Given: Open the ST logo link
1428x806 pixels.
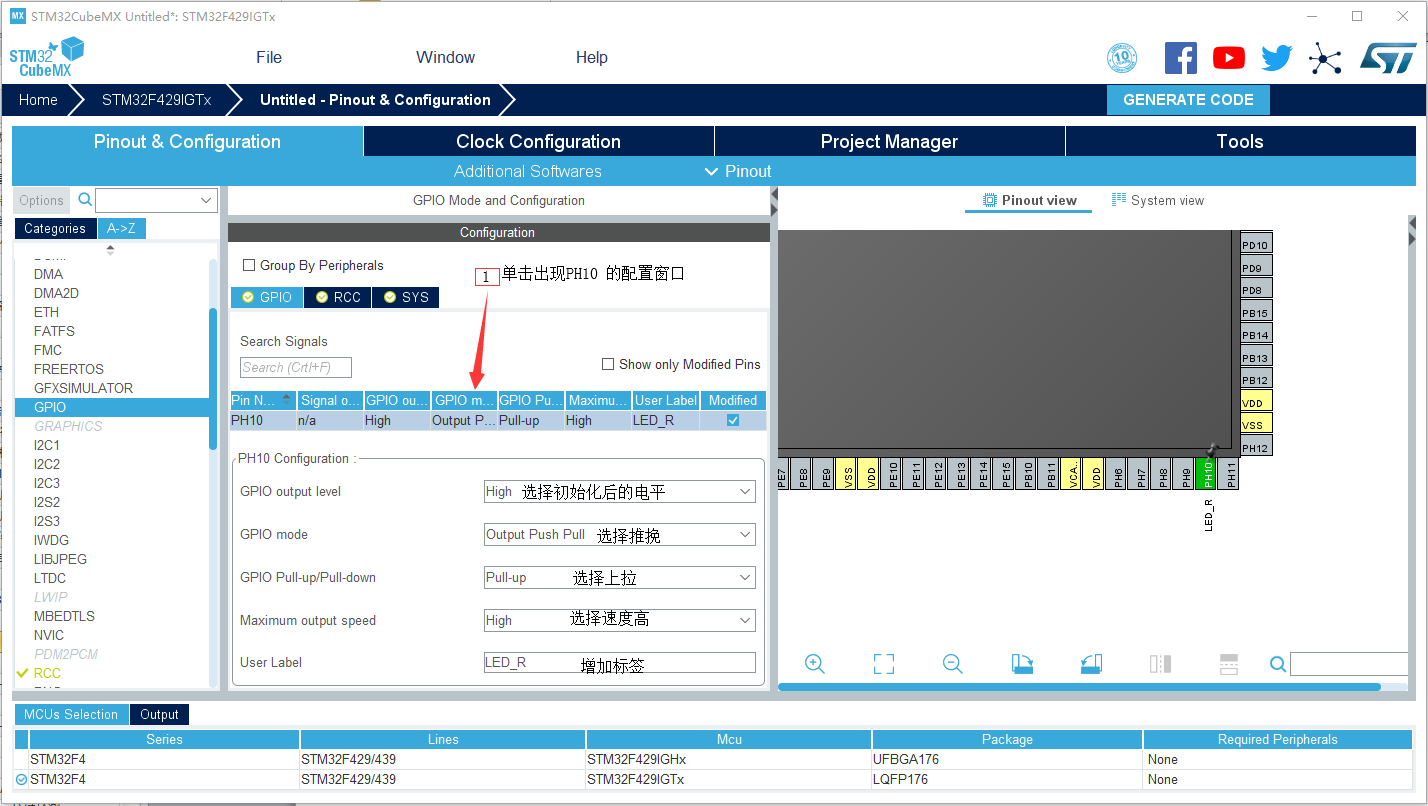Looking at the screenshot, I should pos(1388,58).
